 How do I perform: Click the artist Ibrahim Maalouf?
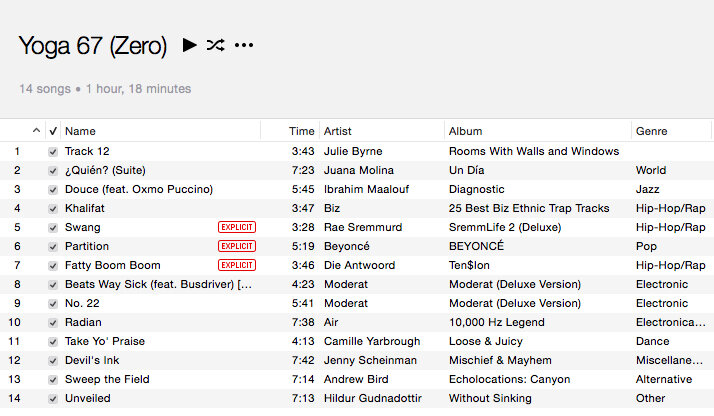pyautogui.click(x=366, y=189)
